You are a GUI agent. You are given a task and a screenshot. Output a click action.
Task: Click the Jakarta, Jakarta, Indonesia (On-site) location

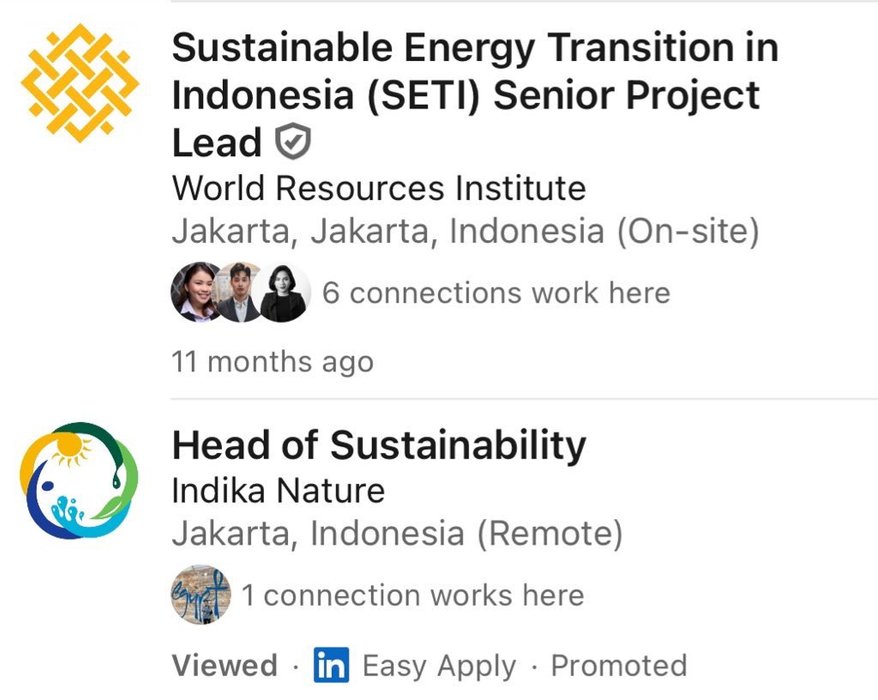click(466, 231)
